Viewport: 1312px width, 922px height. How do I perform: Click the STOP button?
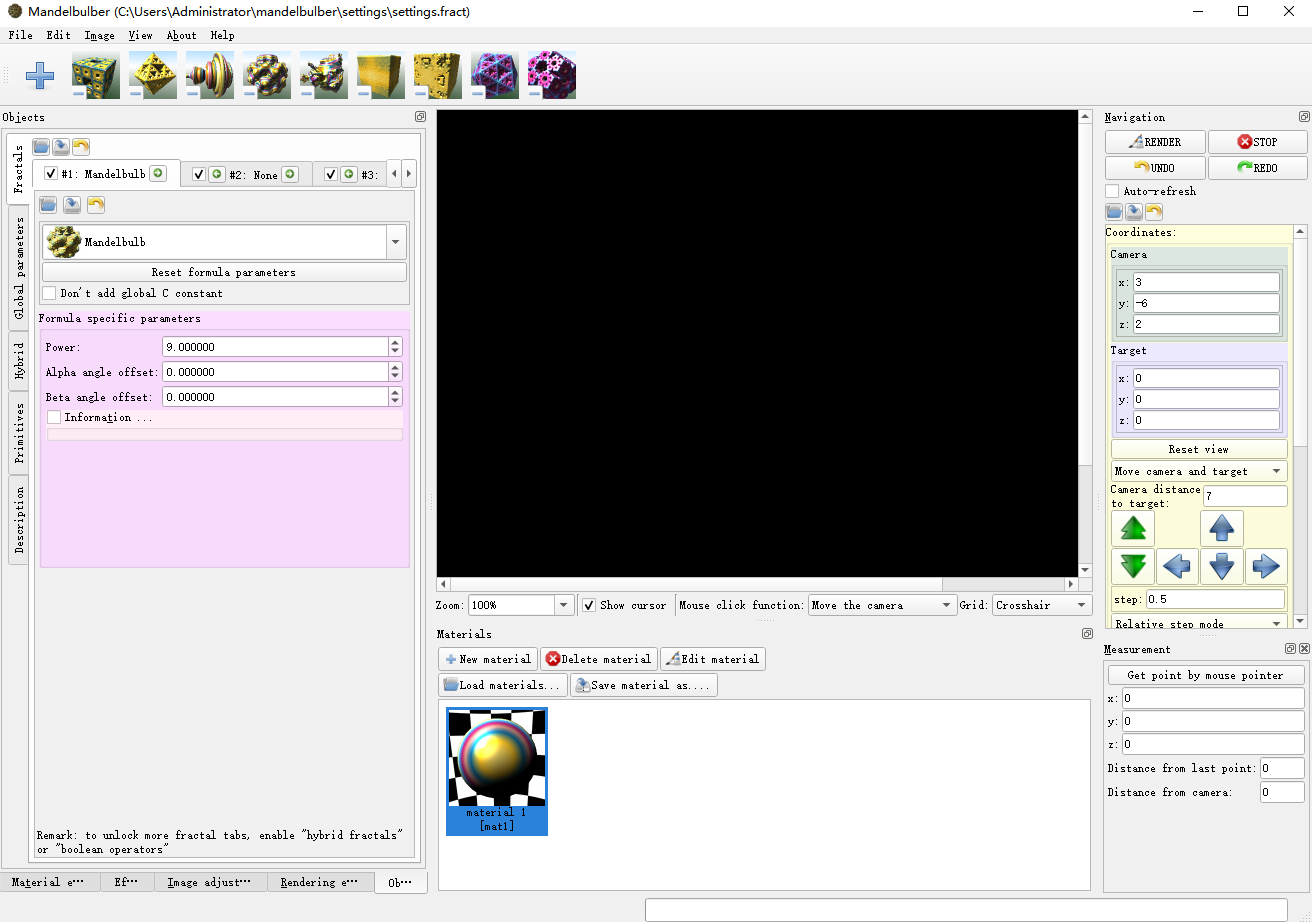point(1257,142)
